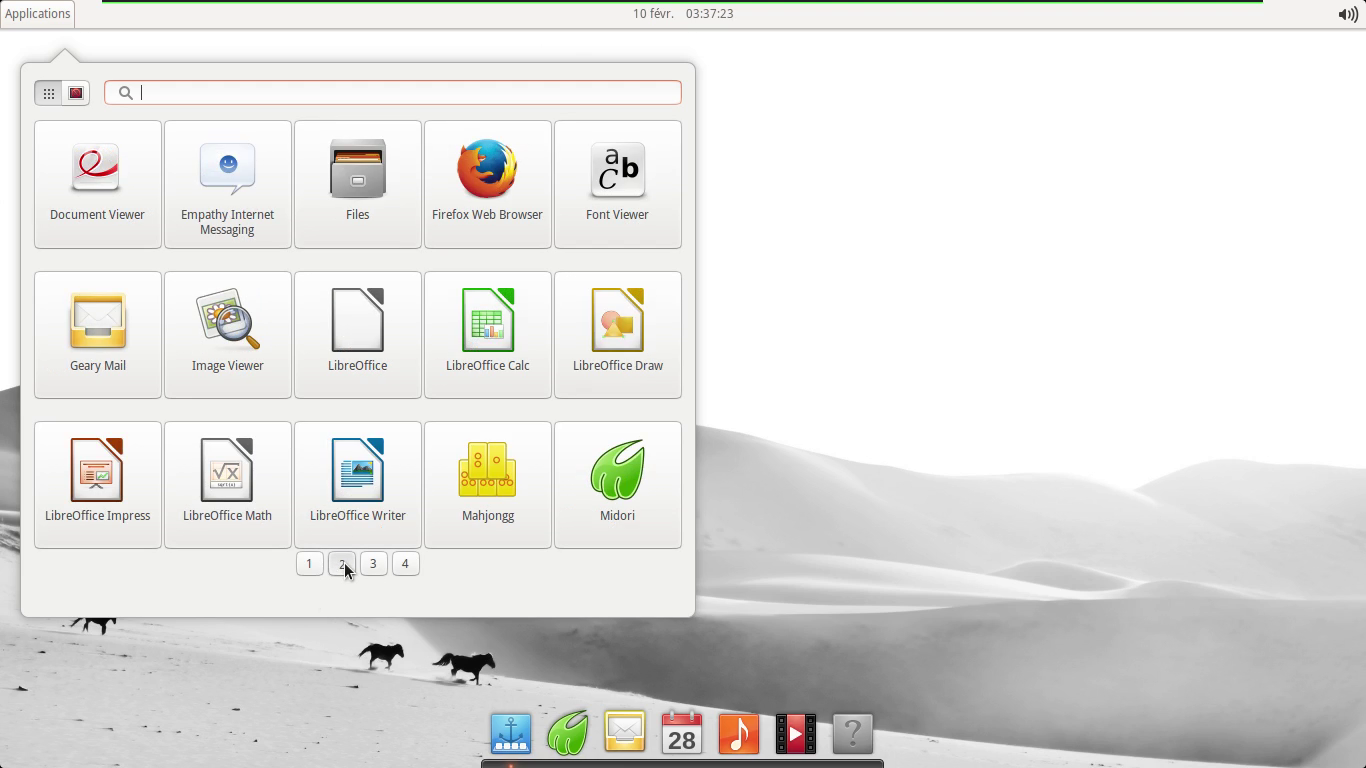Launch Geary Mail from launcher grid
Screen dimensions: 1366x768
tap(98, 335)
